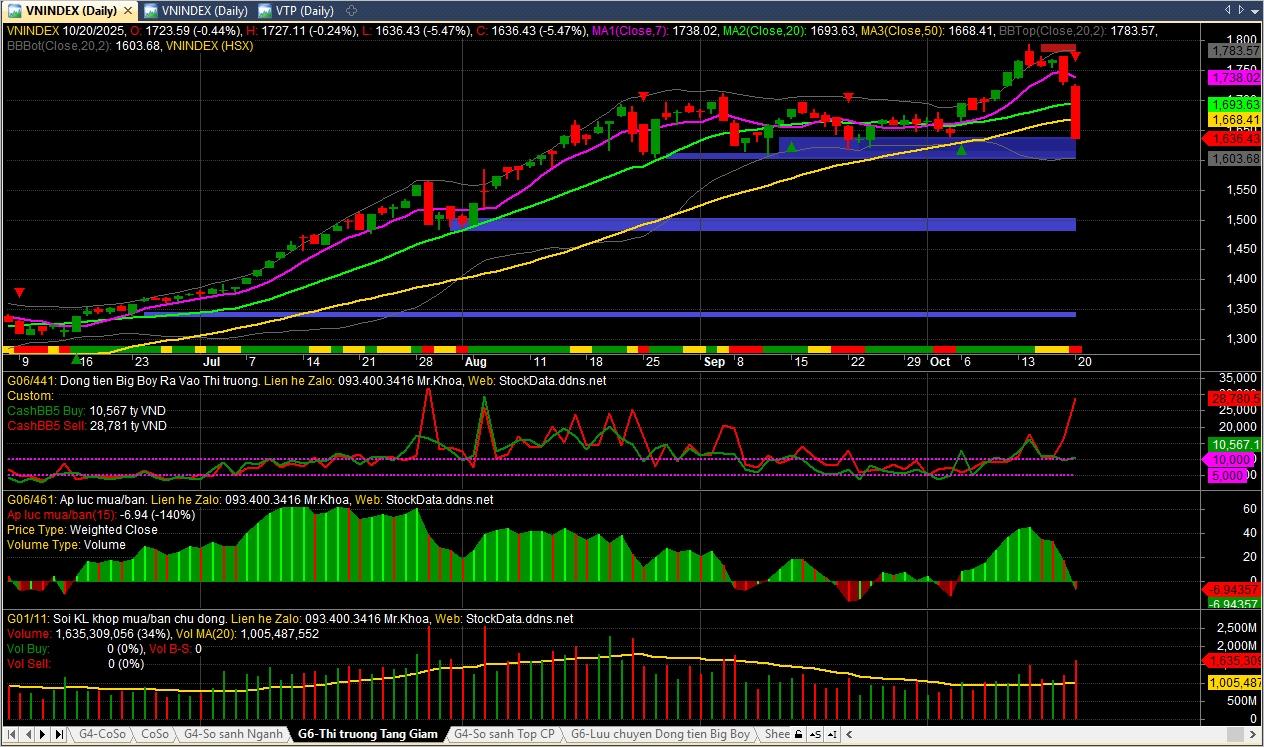Switch to the VTP (Daily) chart tab
The width and height of the screenshot is (1264, 747).
pos(296,10)
